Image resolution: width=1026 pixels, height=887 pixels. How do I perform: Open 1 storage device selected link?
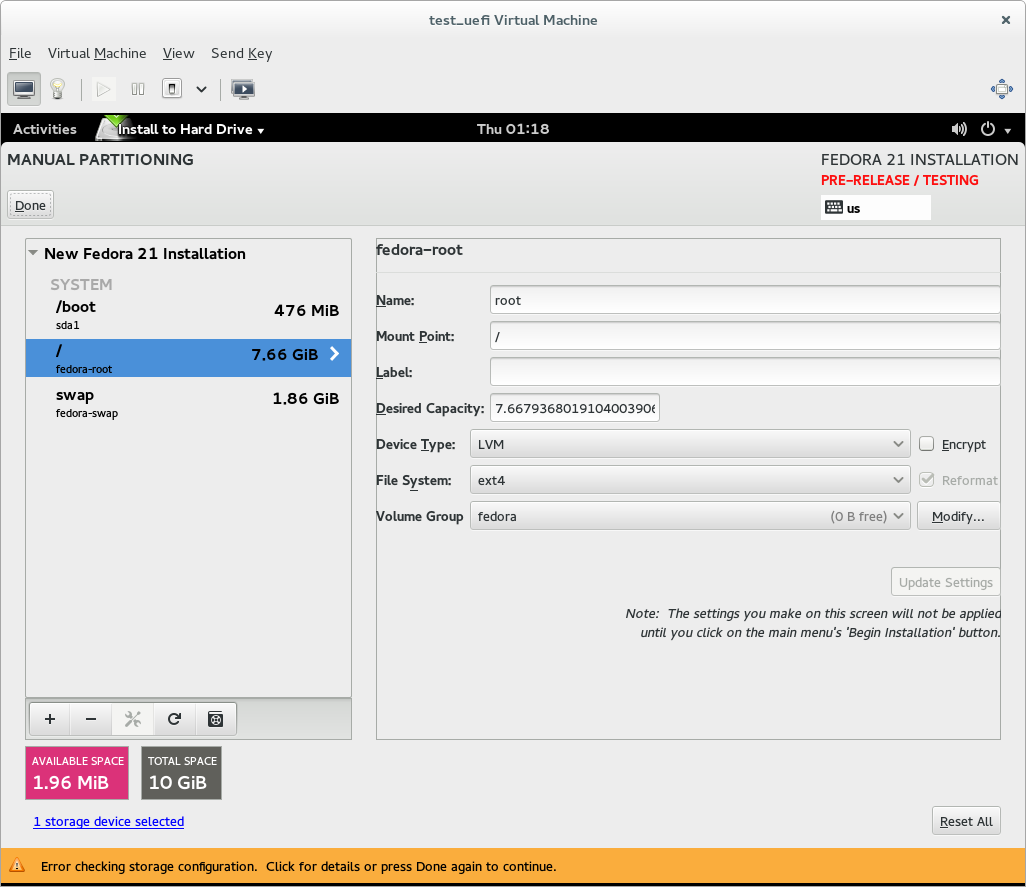[x=109, y=822]
